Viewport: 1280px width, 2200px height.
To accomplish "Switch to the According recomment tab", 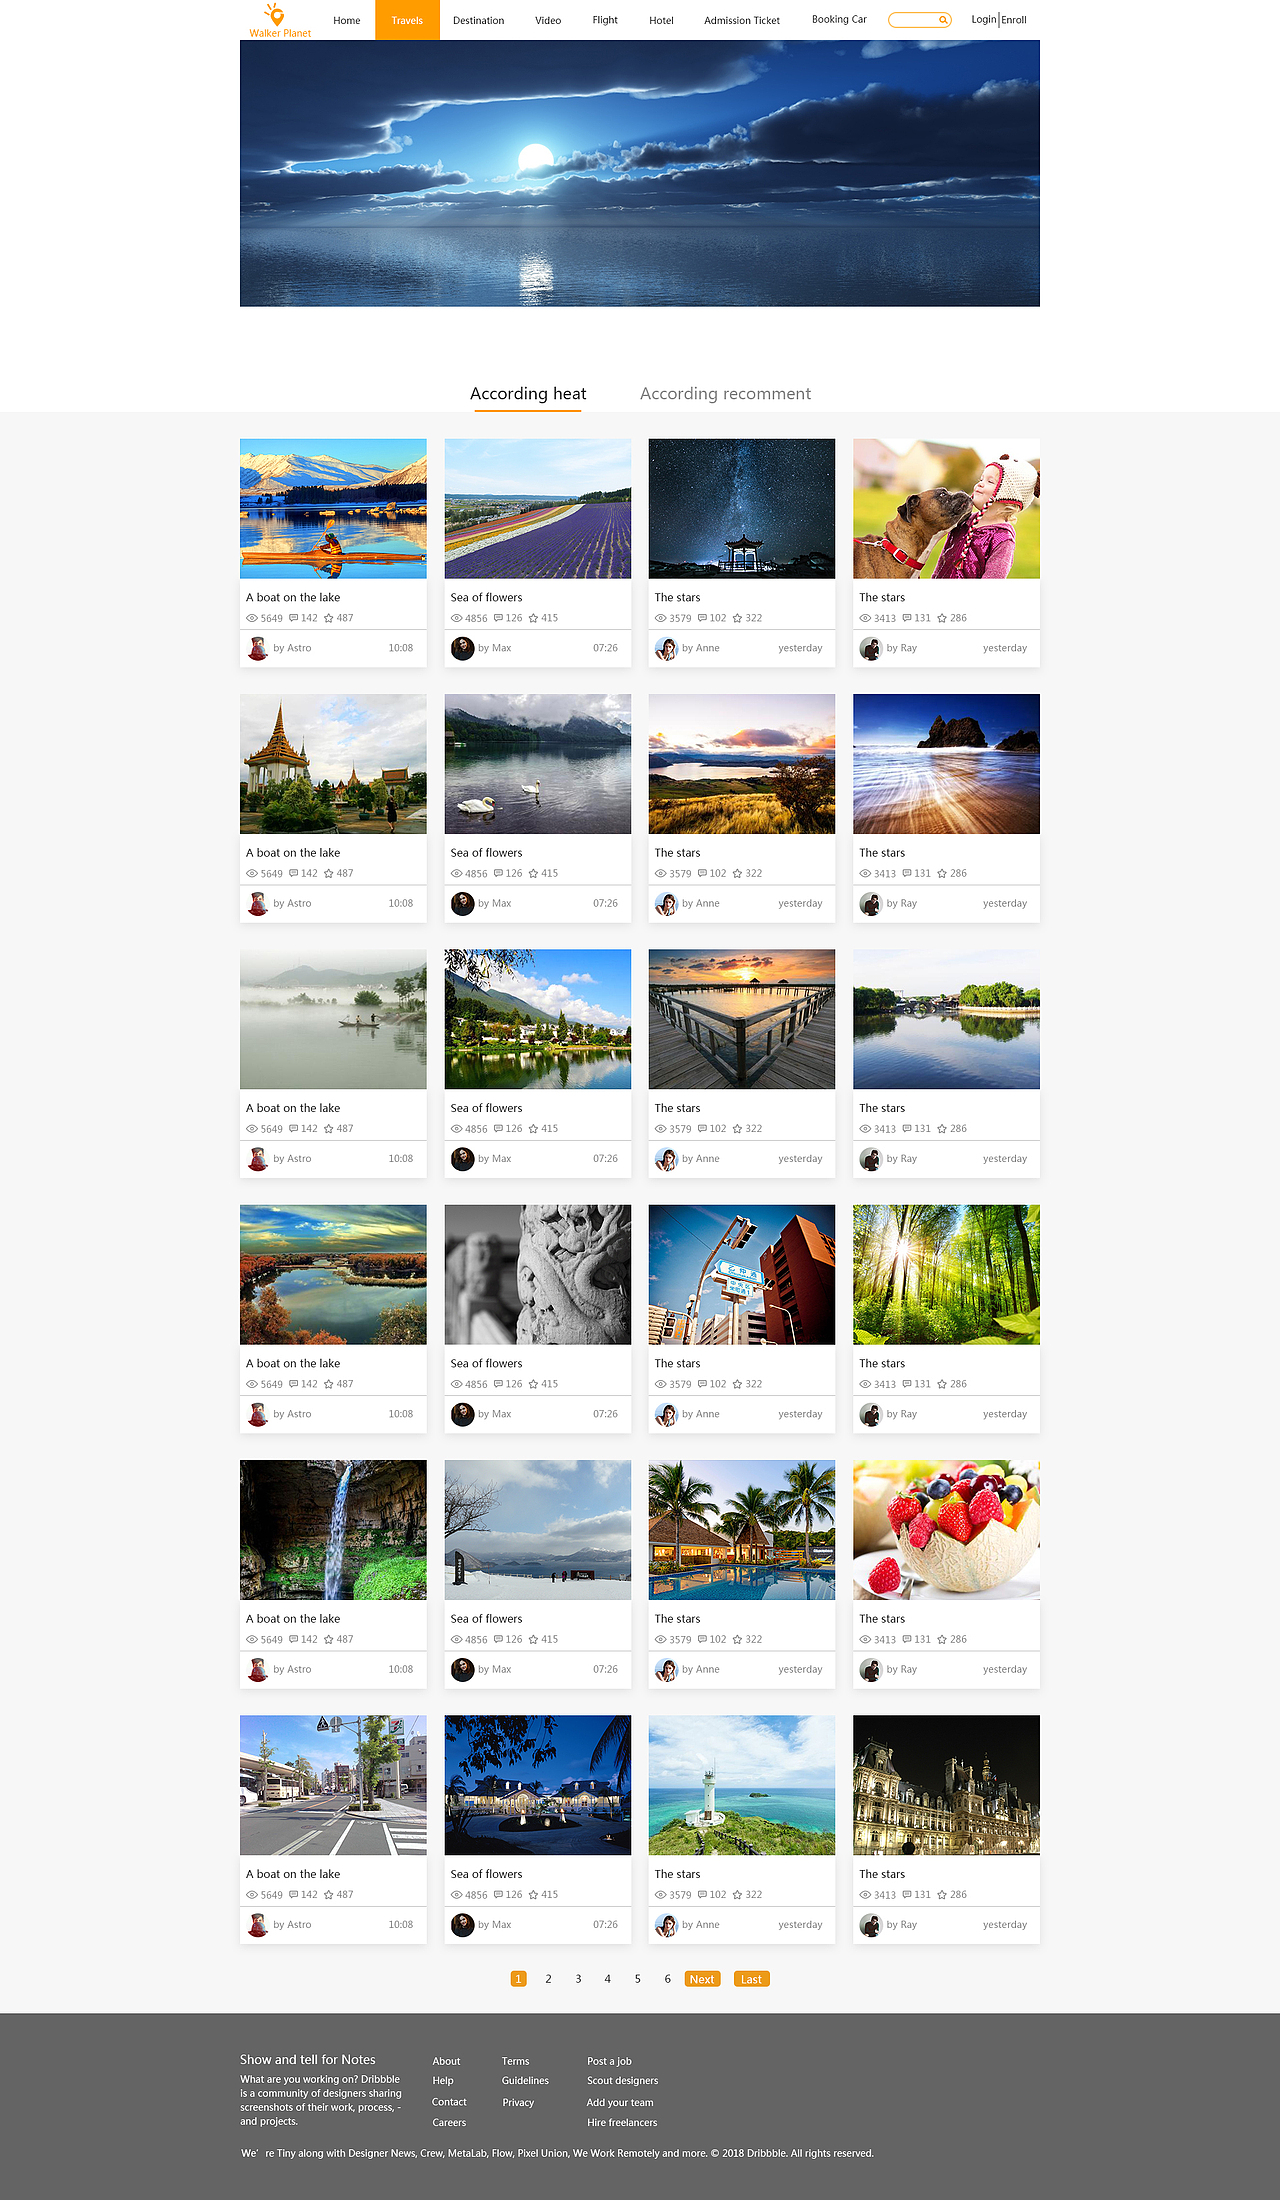I will [x=725, y=394].
